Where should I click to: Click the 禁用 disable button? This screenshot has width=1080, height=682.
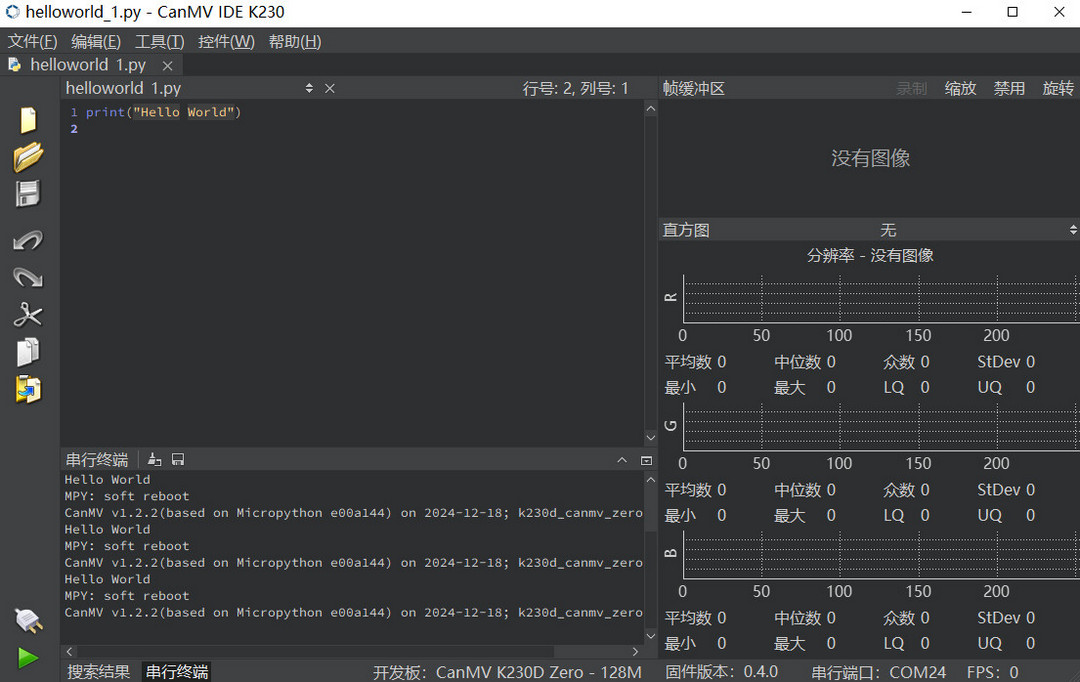click(x=1009, y=89)
